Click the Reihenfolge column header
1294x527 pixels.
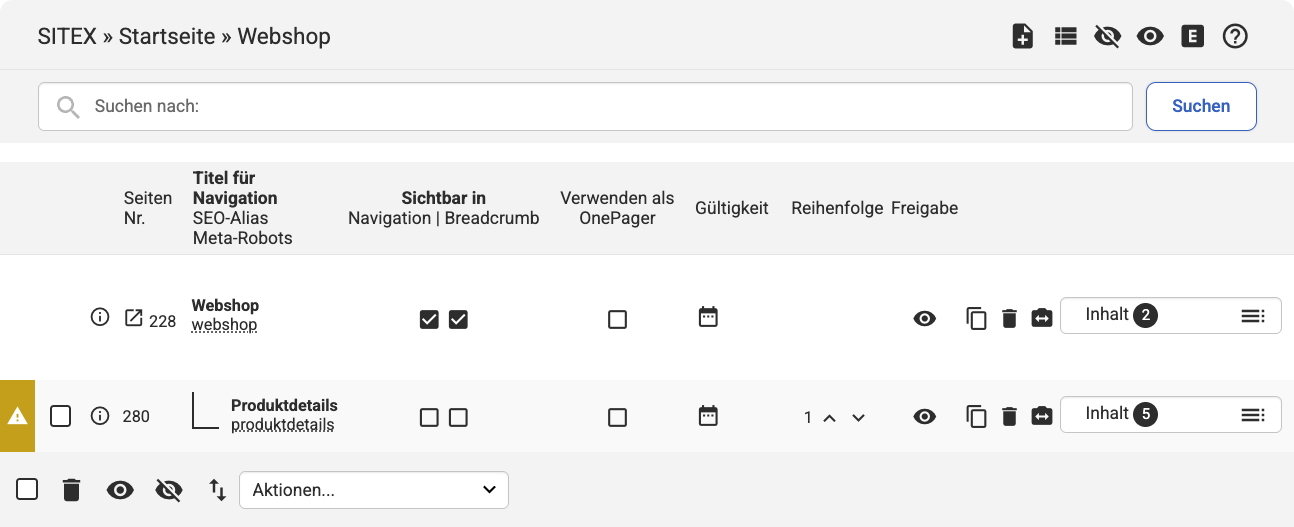coord(837,208)
